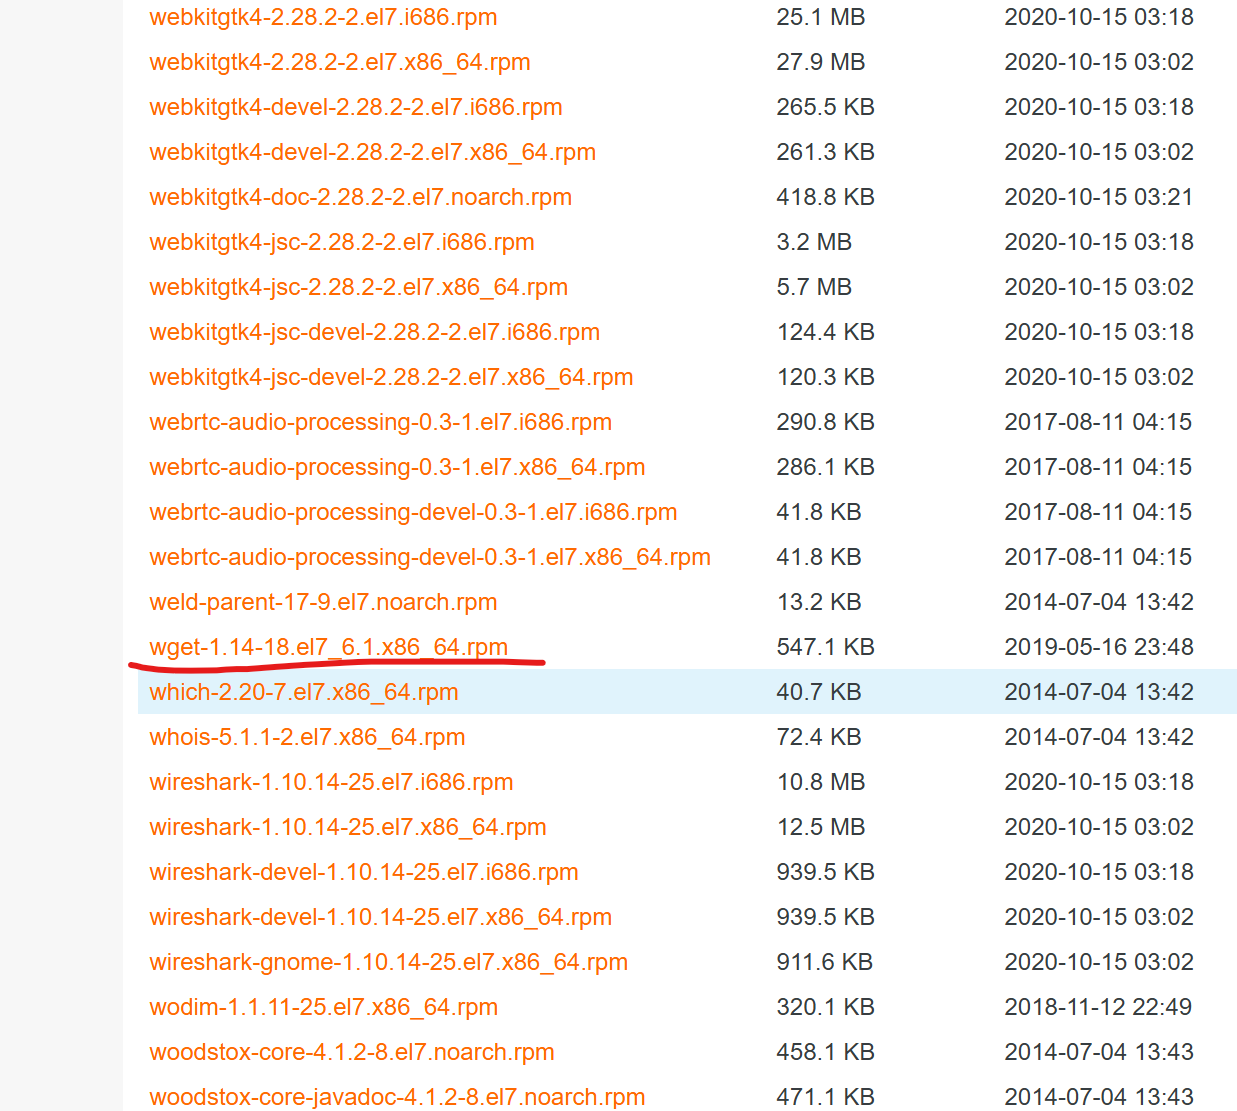Click webkitgtk4-jsc-devel-2.28.2-2.el7.i686.rpm
Image resolution: width=1237 pixels, height=1111 pixels.
click(x=374, y=332)
